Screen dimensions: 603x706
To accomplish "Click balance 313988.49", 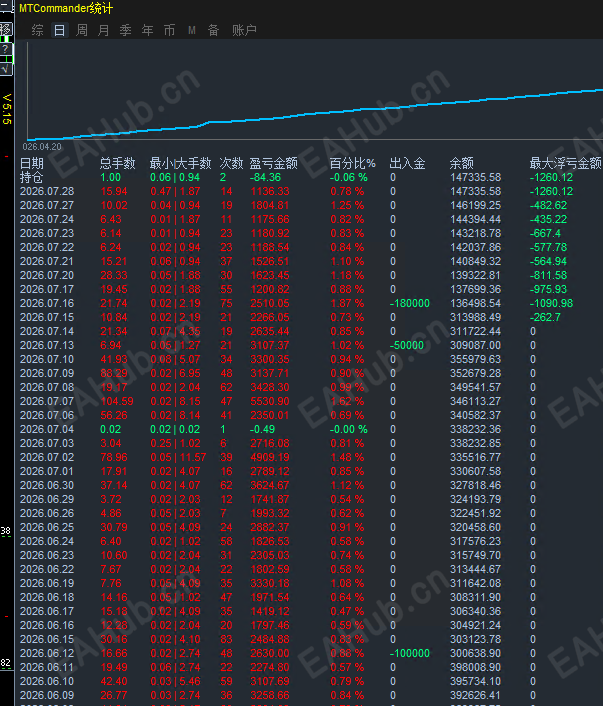I will (x=476, y=317).
